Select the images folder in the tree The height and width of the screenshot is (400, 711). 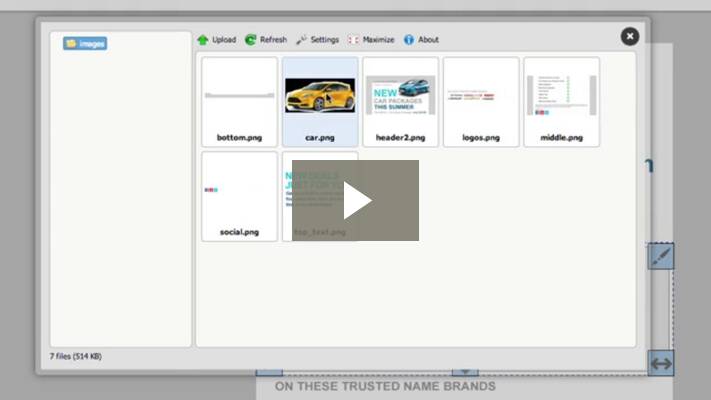(x=85, y=44)
